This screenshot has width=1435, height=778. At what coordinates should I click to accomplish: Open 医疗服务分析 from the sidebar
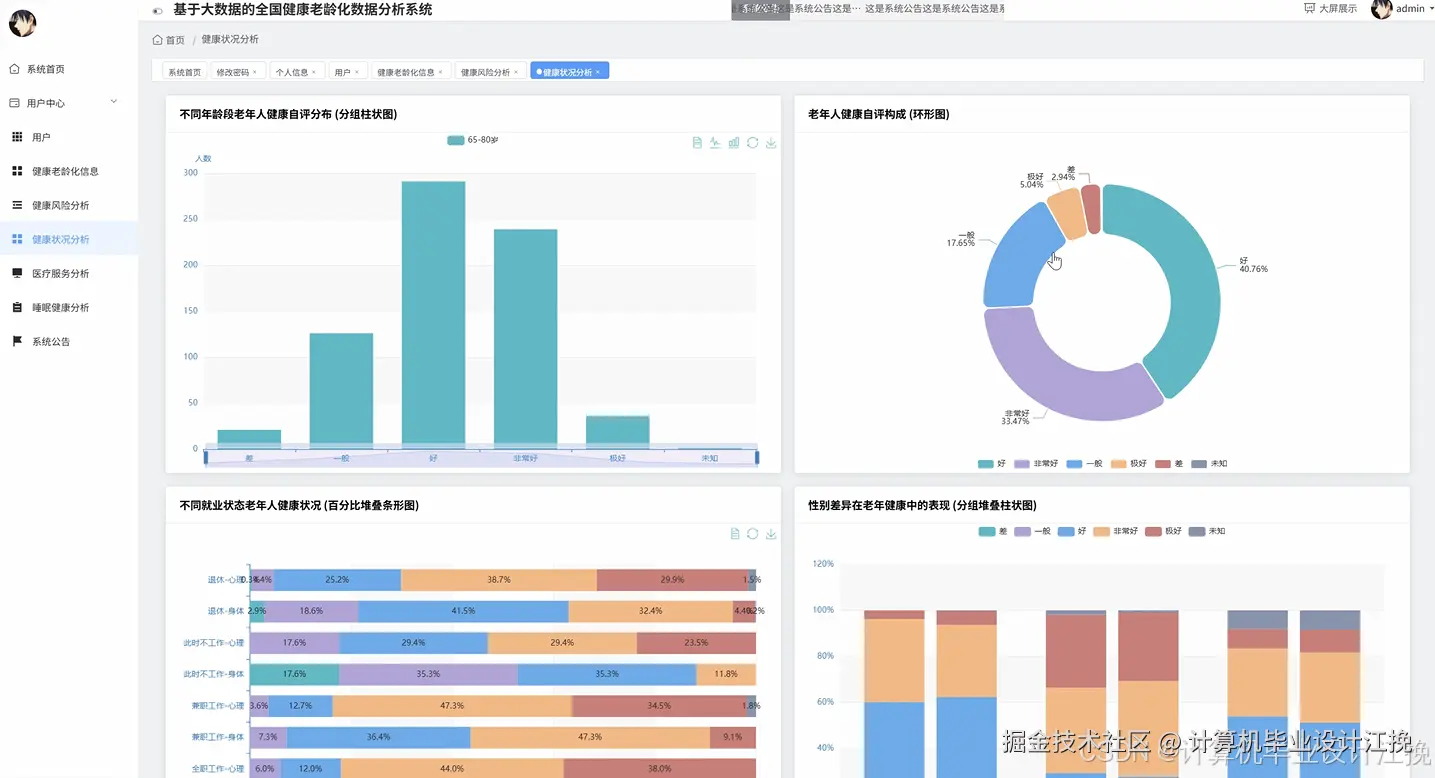coord(69,273)
